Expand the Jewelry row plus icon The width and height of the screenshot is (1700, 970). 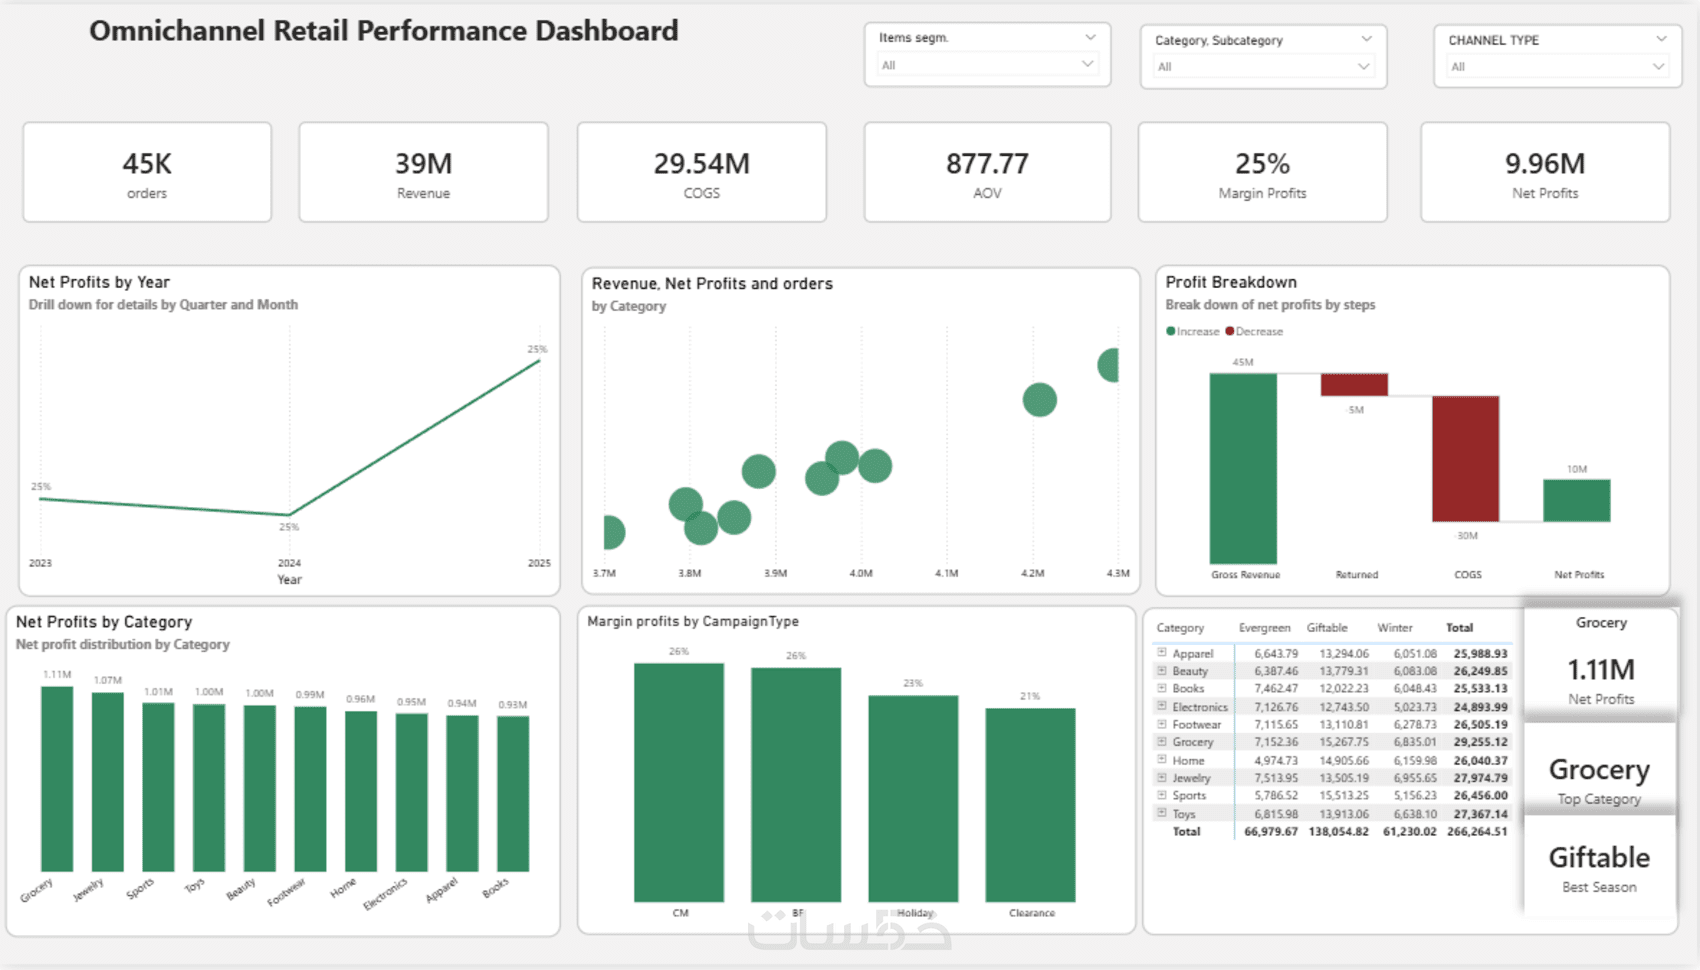click(x=1162, y=777)
